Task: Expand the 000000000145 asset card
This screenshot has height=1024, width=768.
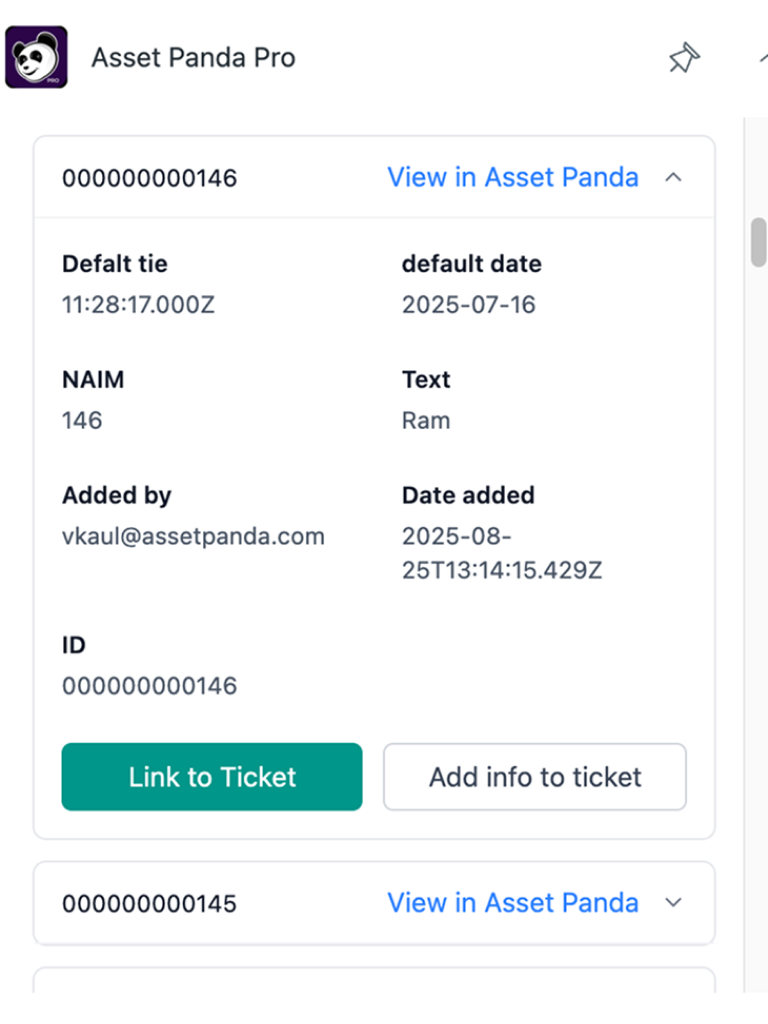Action: [674, 903]
